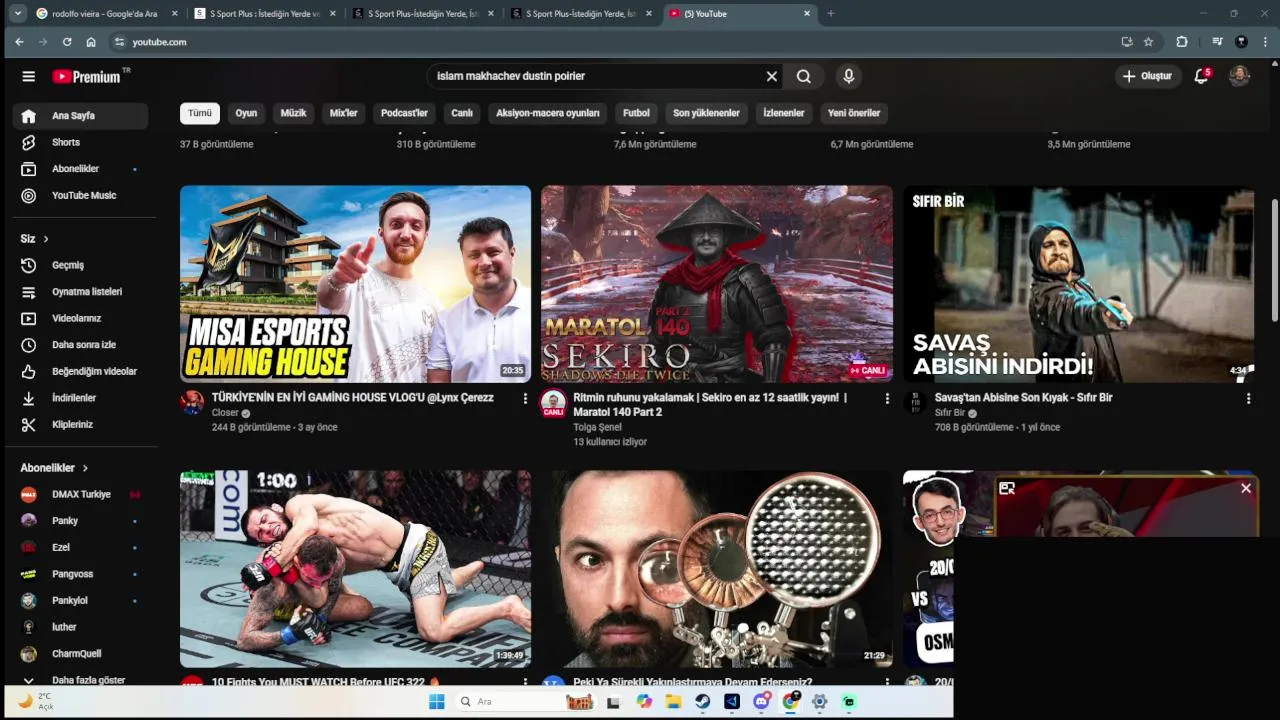The width and height of the screenshot is (1280, 720).
Task: Clear the search box with the X
Action: [771, 76]
